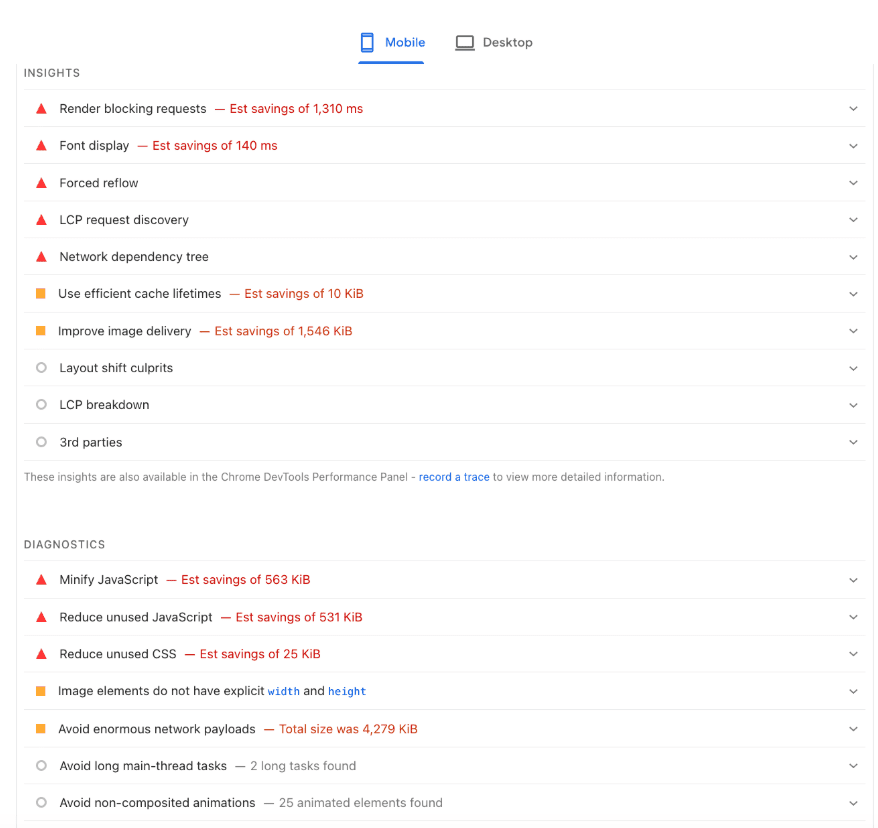Click the red triangle icon next to Forced reflow
The height and width of the screenshot is (828, 878).
(41, 182)
